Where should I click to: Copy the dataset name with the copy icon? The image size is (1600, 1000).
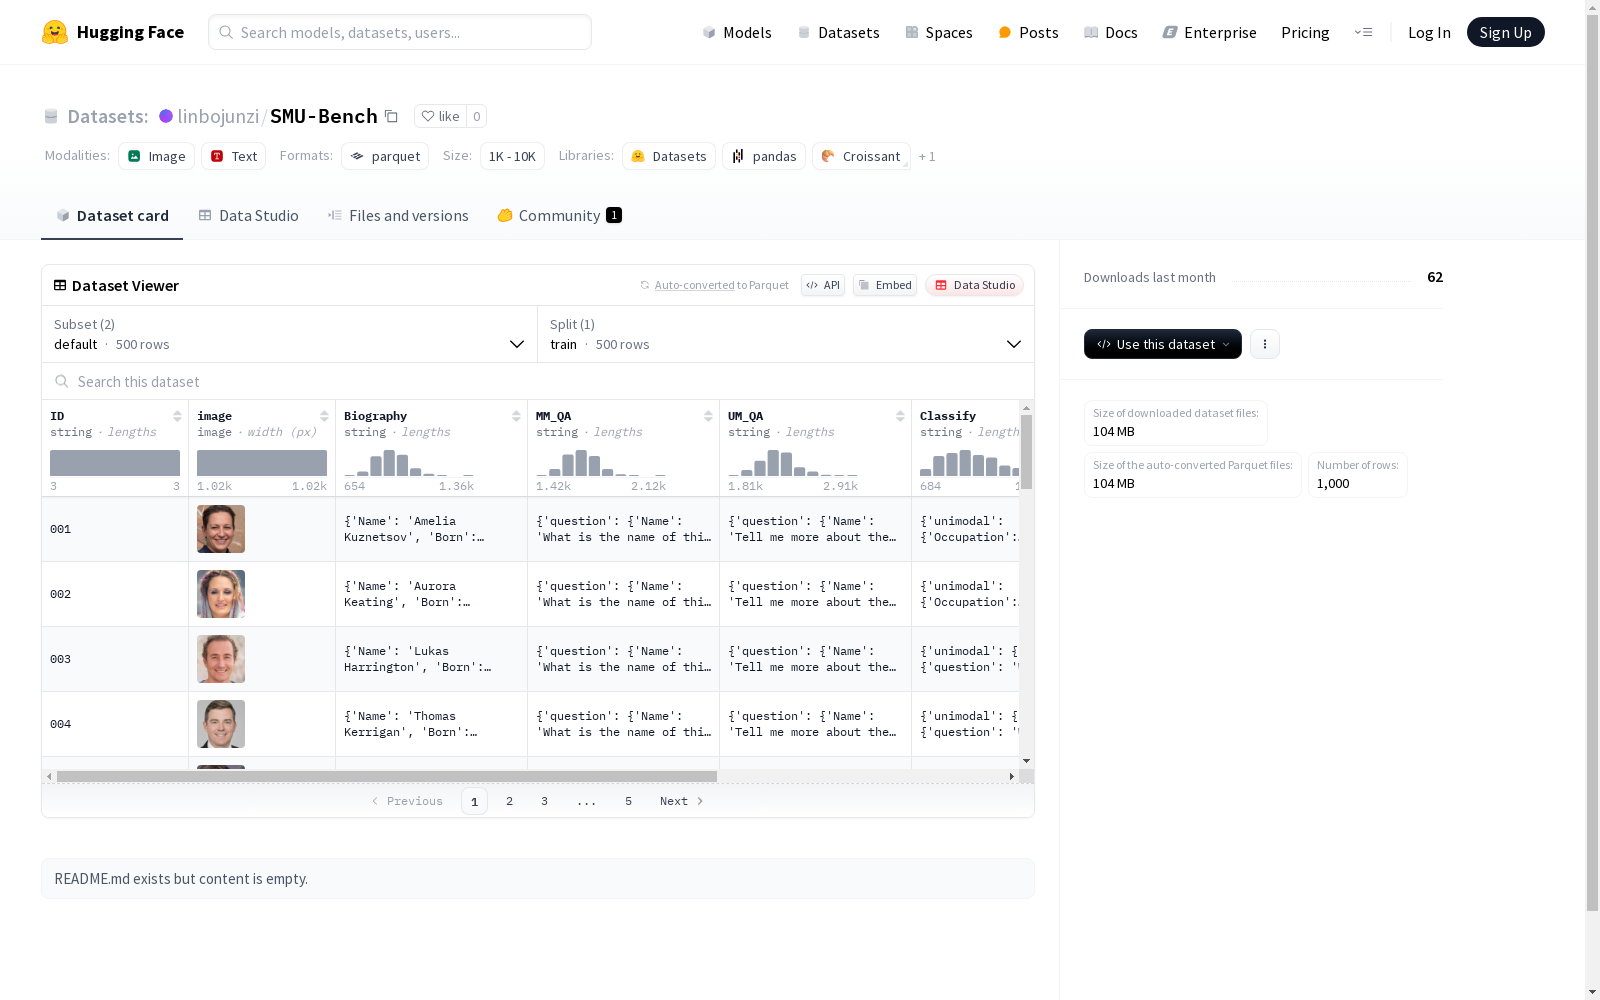pyautogui.click(x=392, y=117)
